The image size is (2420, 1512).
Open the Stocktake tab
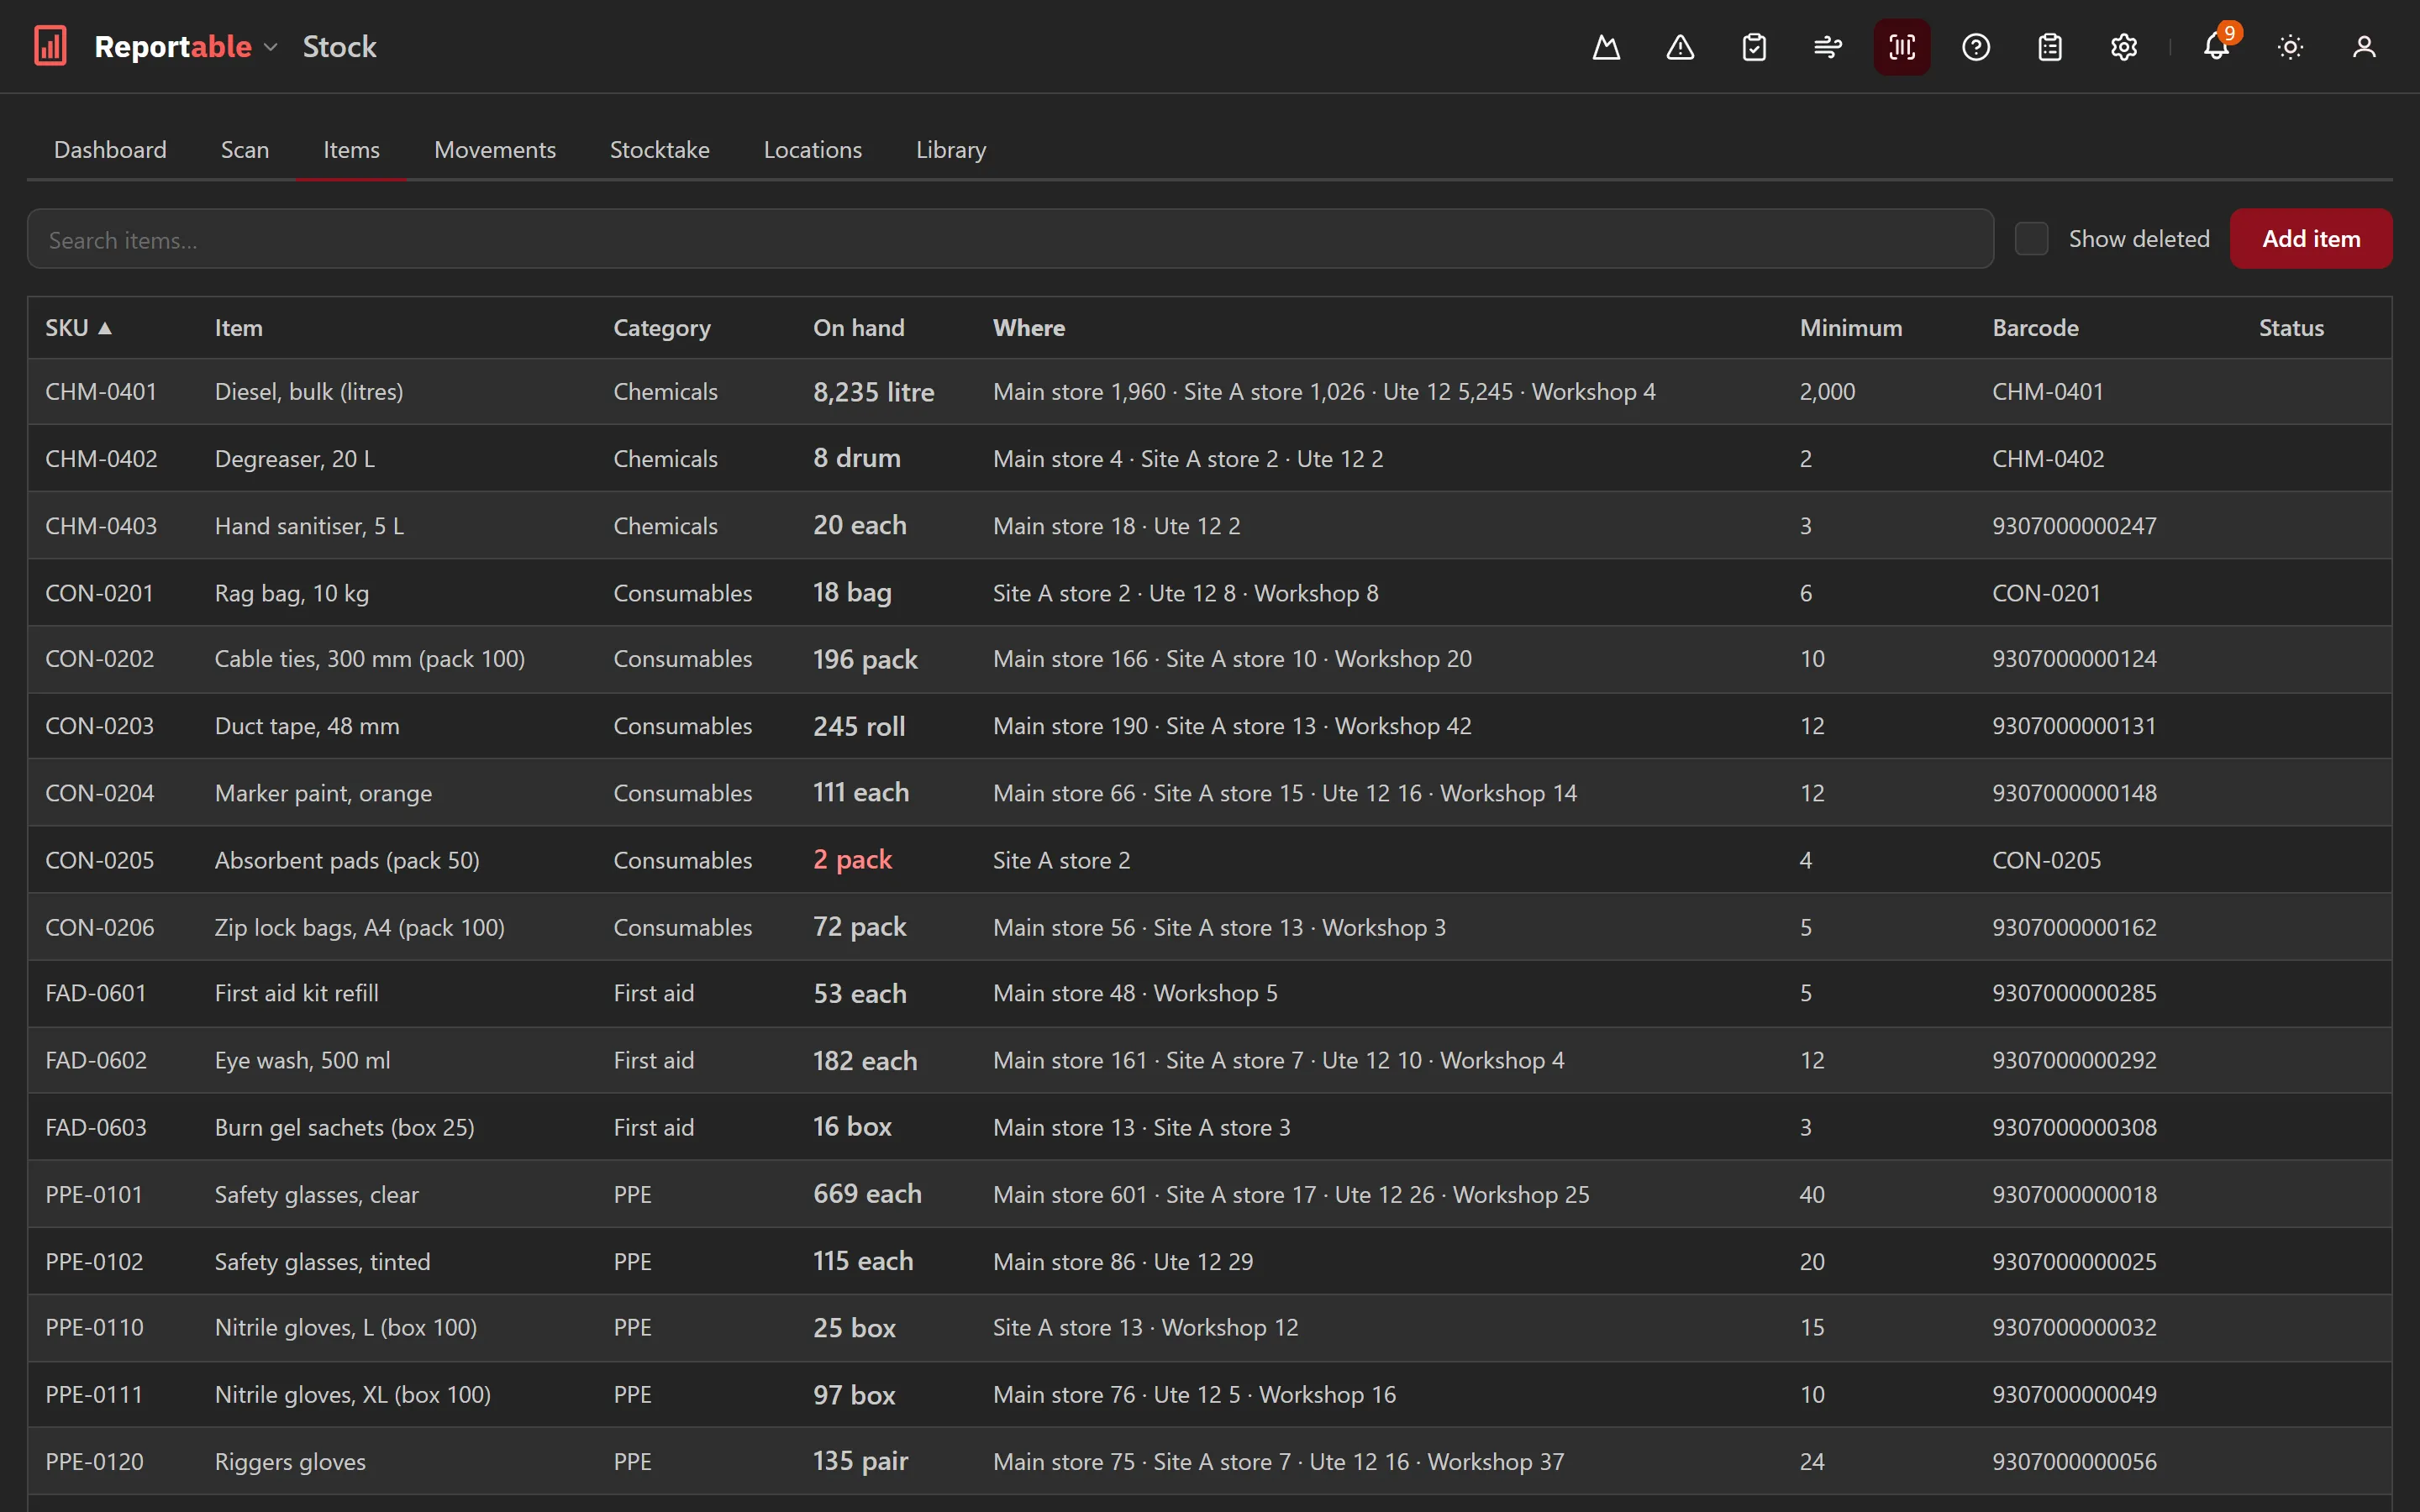pos(660,150)
